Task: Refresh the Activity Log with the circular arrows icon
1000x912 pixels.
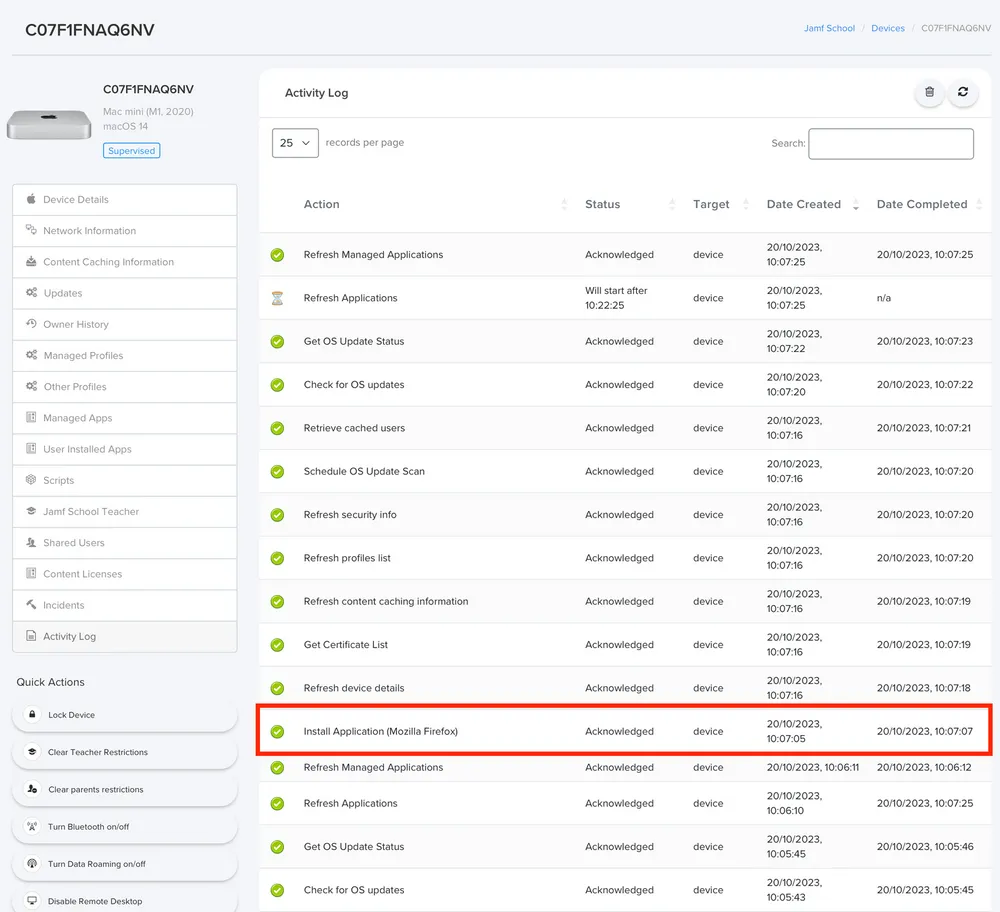Action: pyautogui.click(x=963, y=92)
